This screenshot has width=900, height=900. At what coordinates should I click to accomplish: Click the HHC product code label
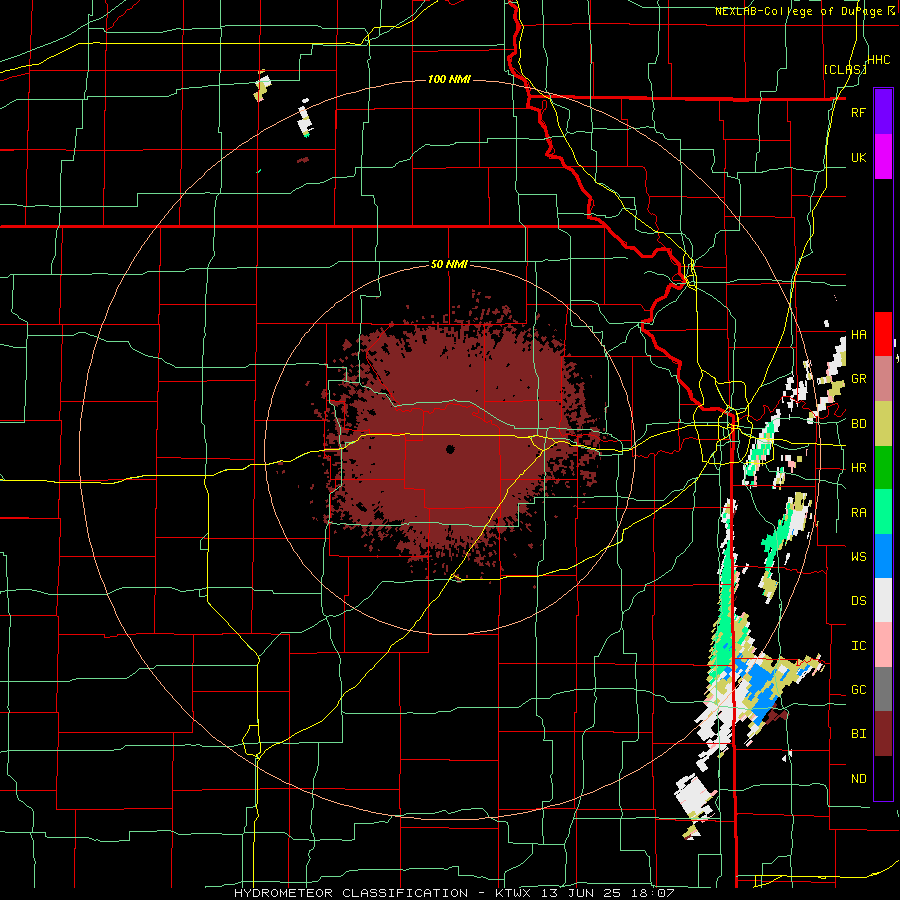pyautogui.click(x=878, y=60)
